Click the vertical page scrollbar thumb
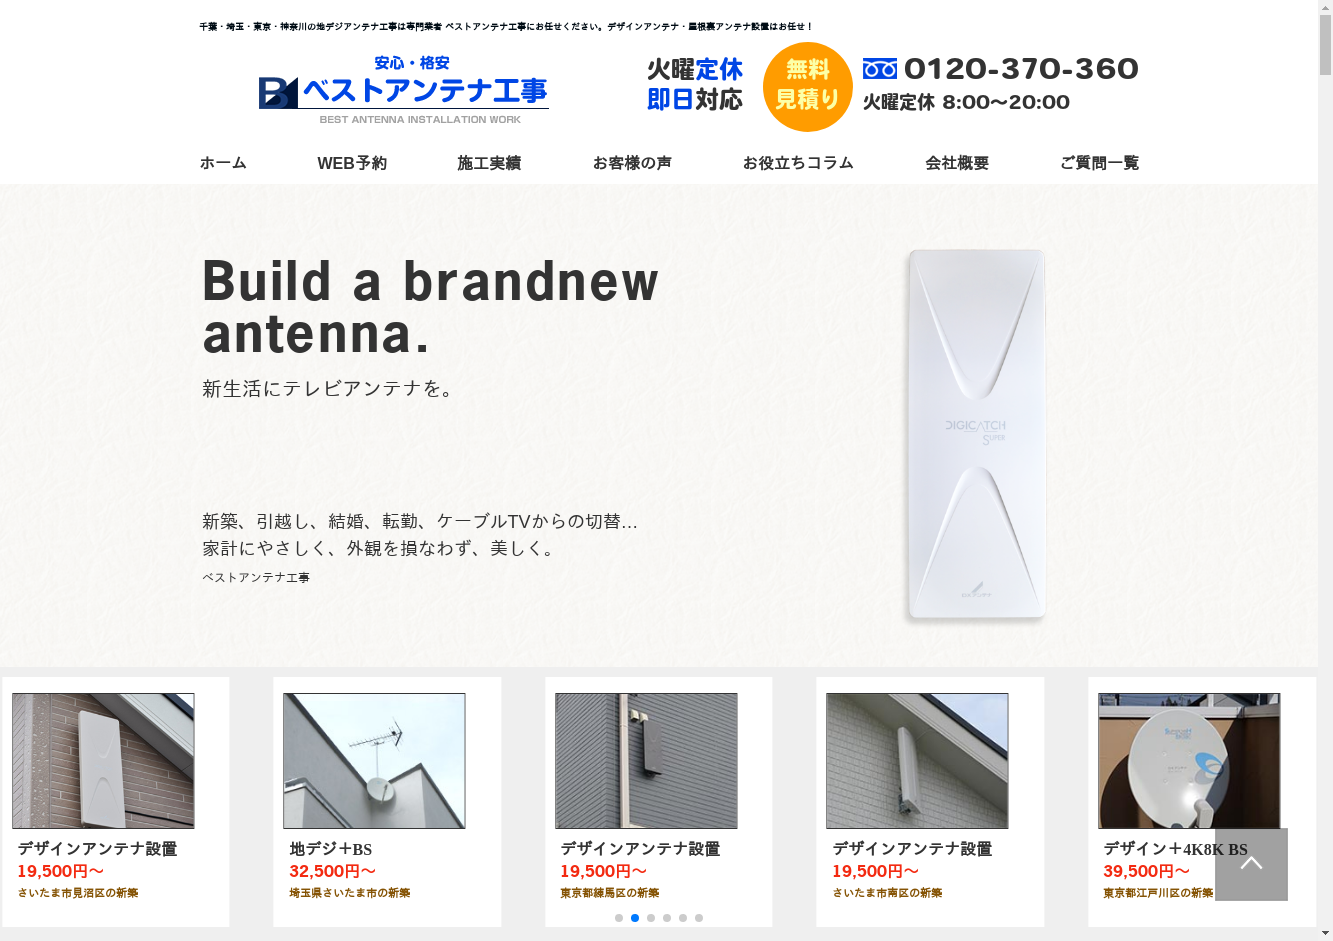Screen dimensions: 1333x941 tap(1325, 45)
